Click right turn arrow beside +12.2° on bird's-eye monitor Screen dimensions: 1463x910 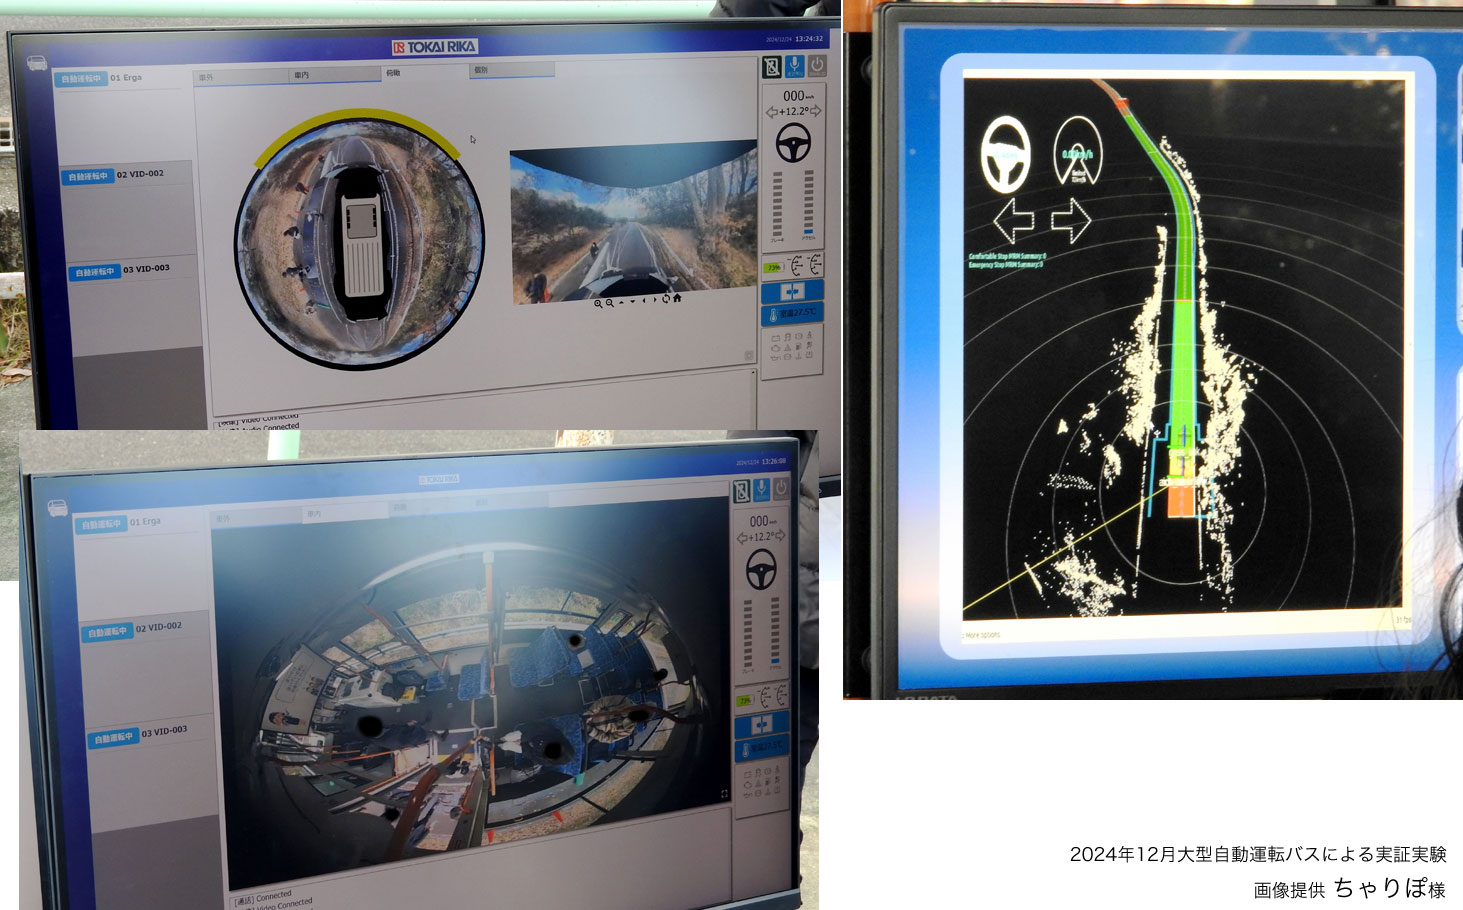pos(816,111)
